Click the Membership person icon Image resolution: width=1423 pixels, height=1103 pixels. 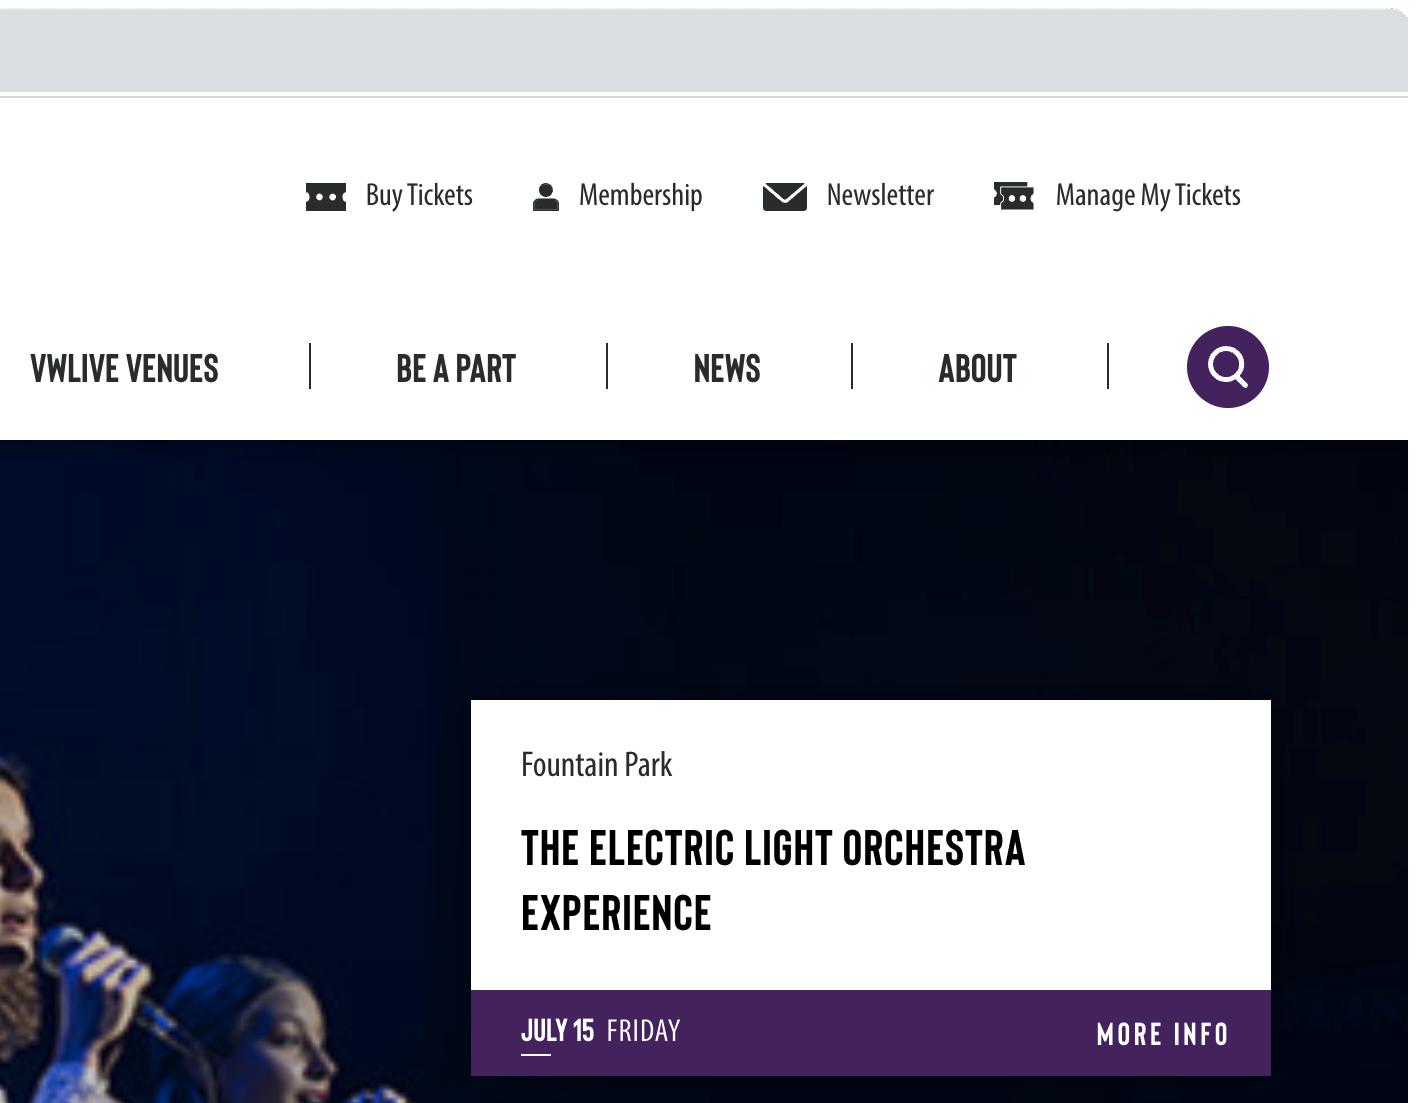pos(545,197)
